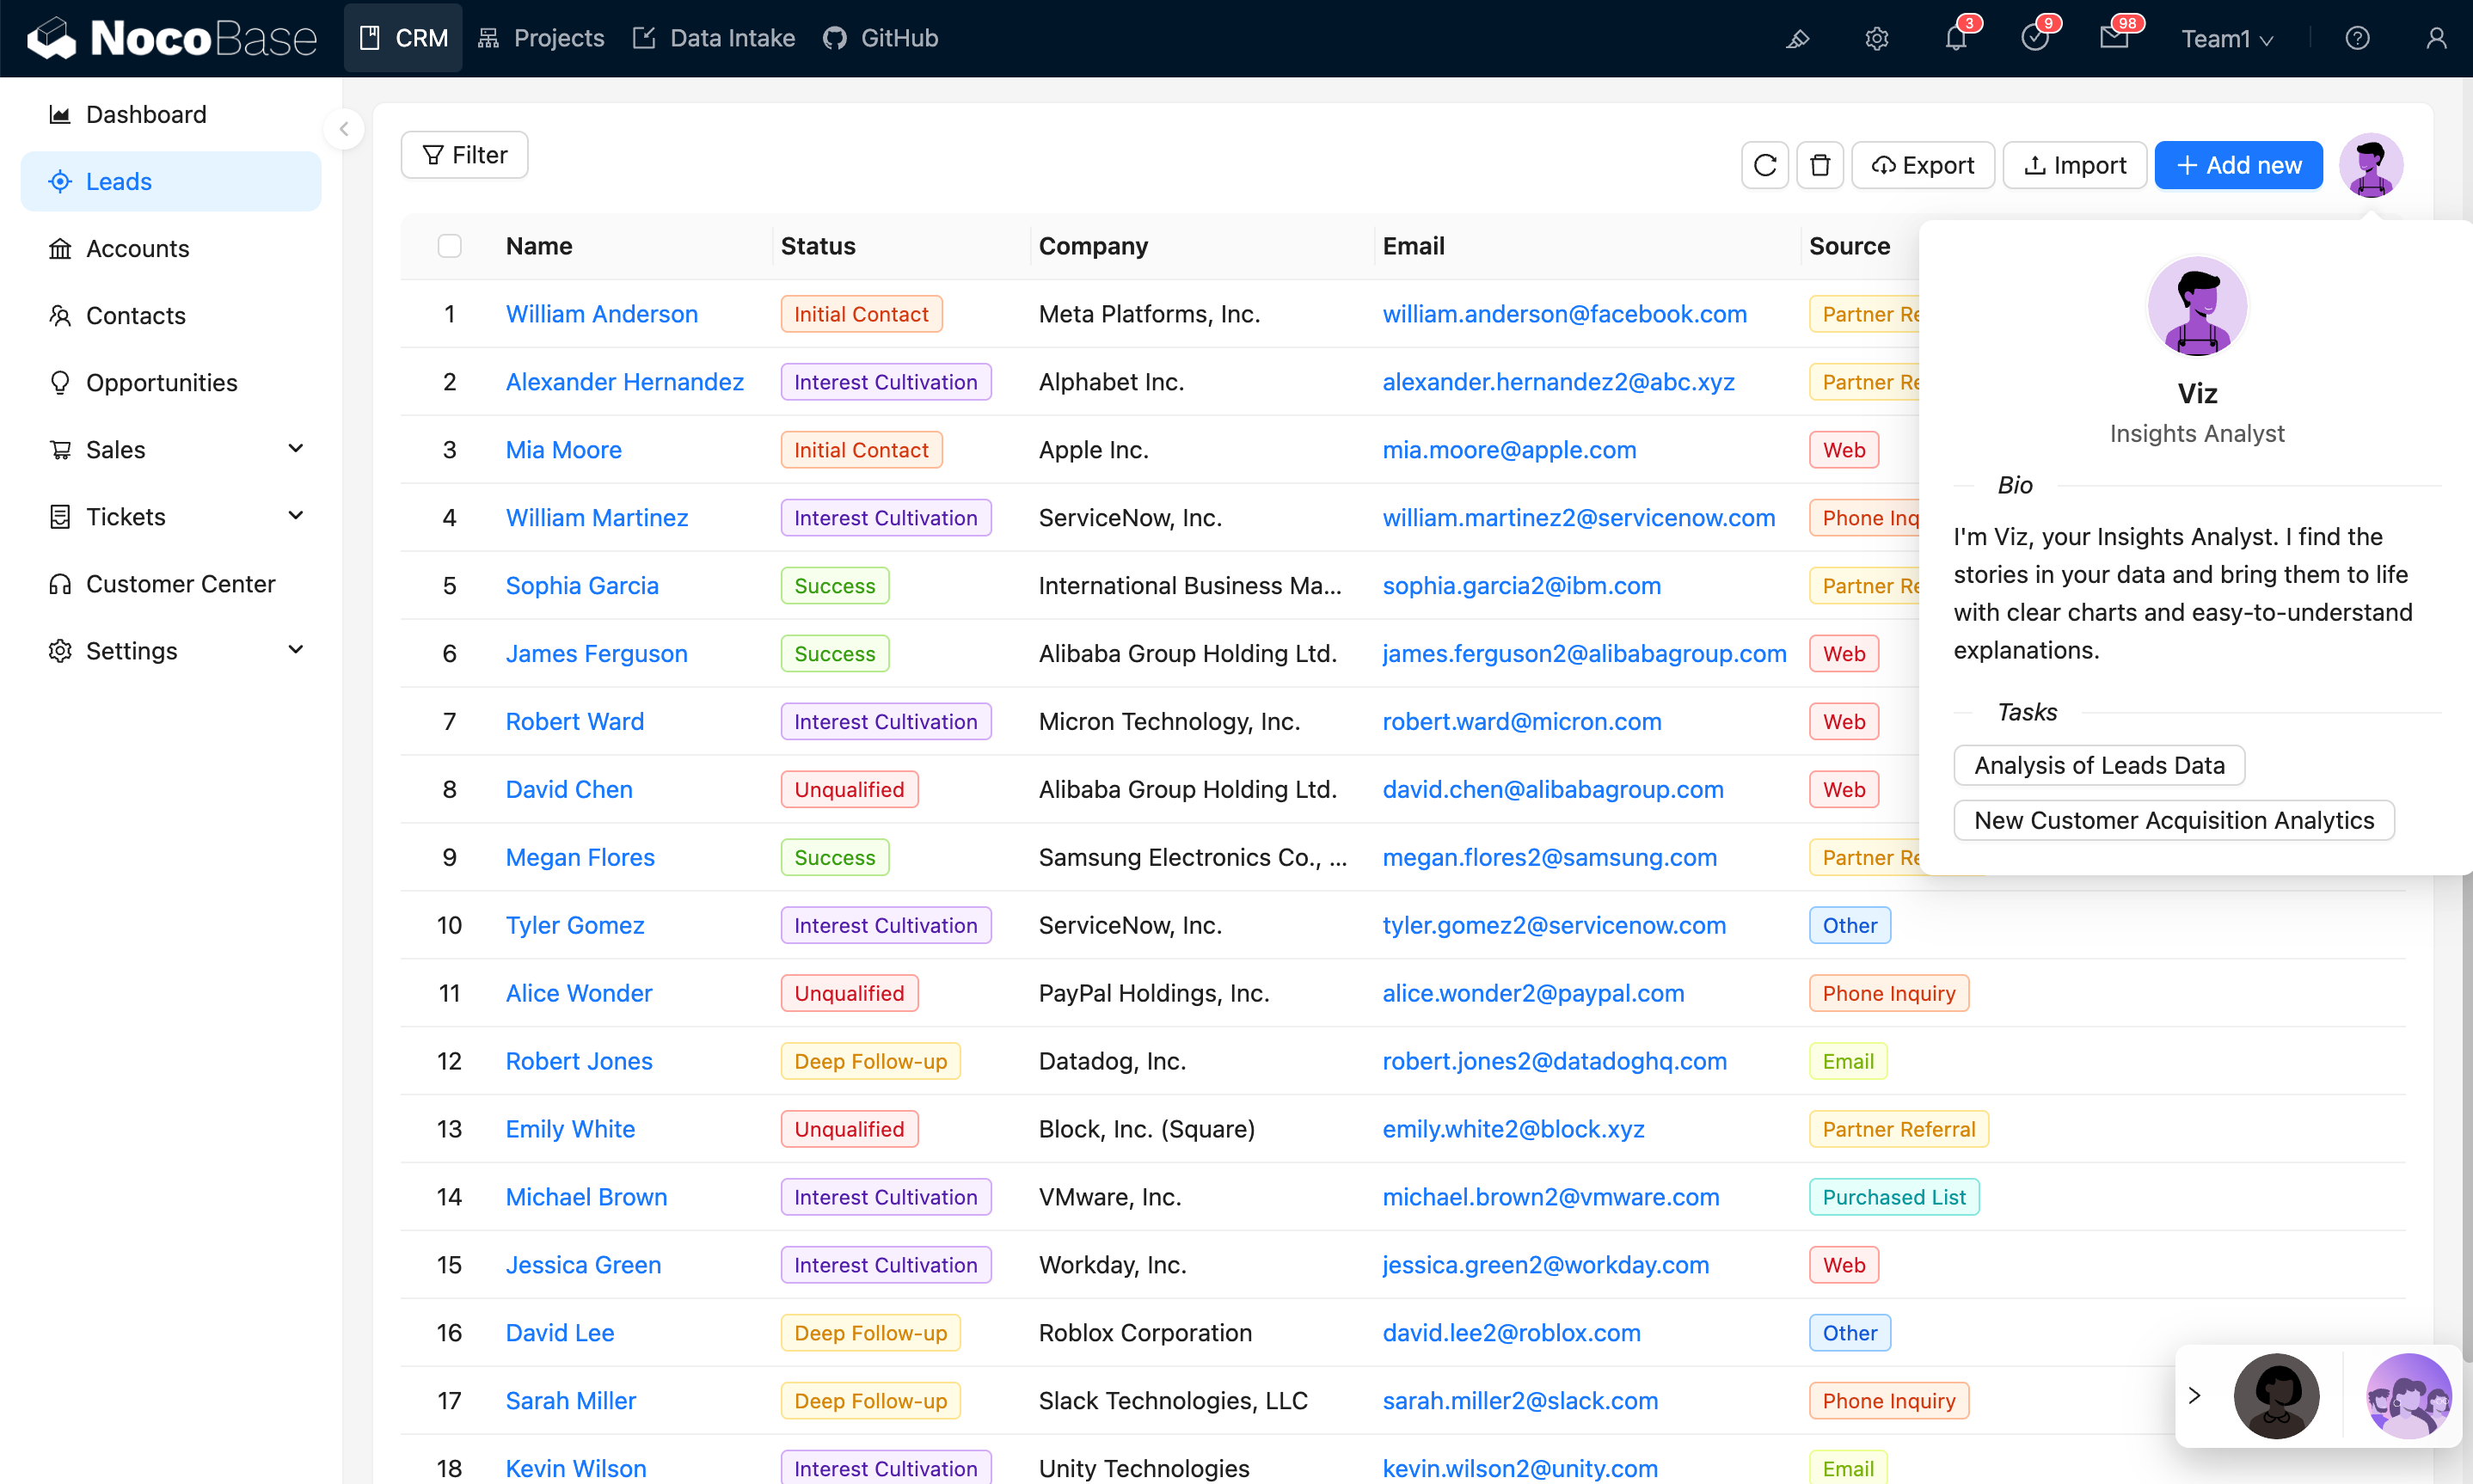Open the William Anderson lead link
This screenshot has height=1484, width=2473.
[x=601, y=314]
